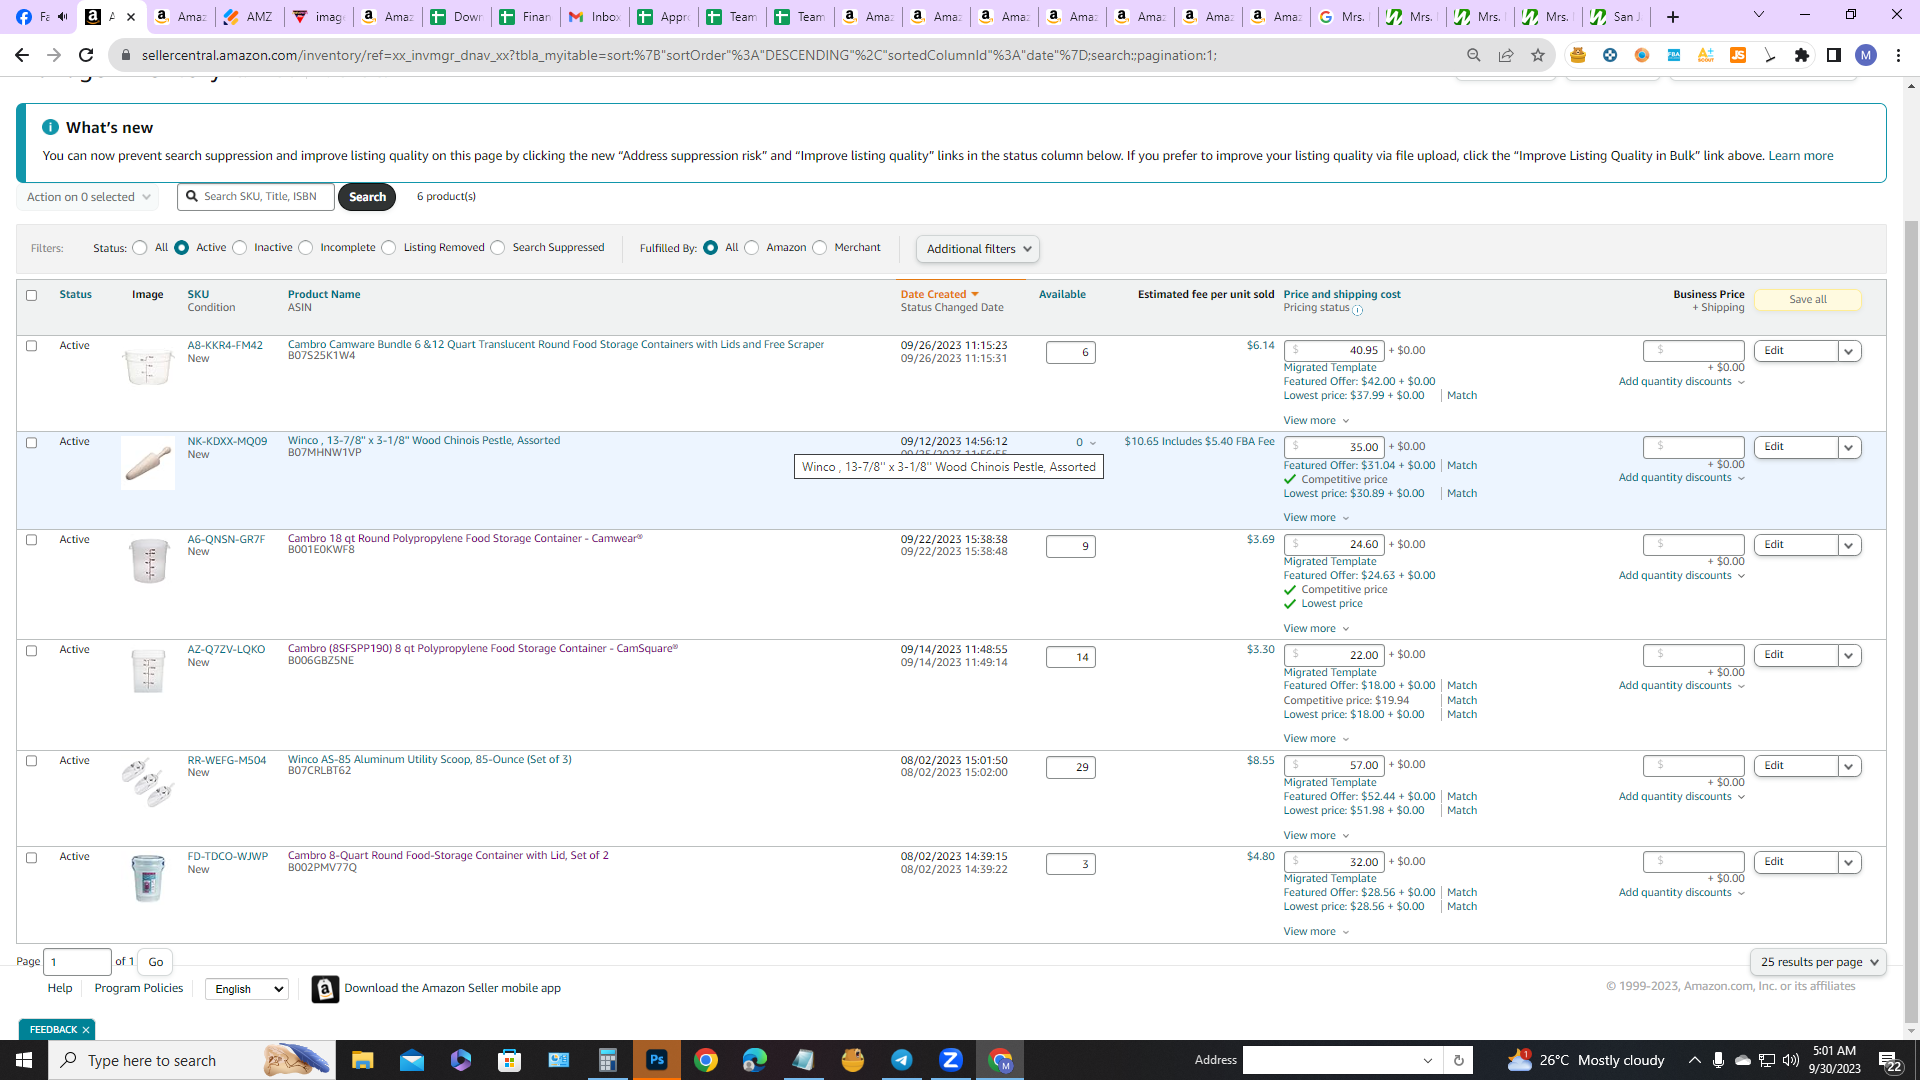The width and height of the screenshot is (1920, 1080).
Task: Open Telegram from the taskbar
Action: pos(902,1060)
